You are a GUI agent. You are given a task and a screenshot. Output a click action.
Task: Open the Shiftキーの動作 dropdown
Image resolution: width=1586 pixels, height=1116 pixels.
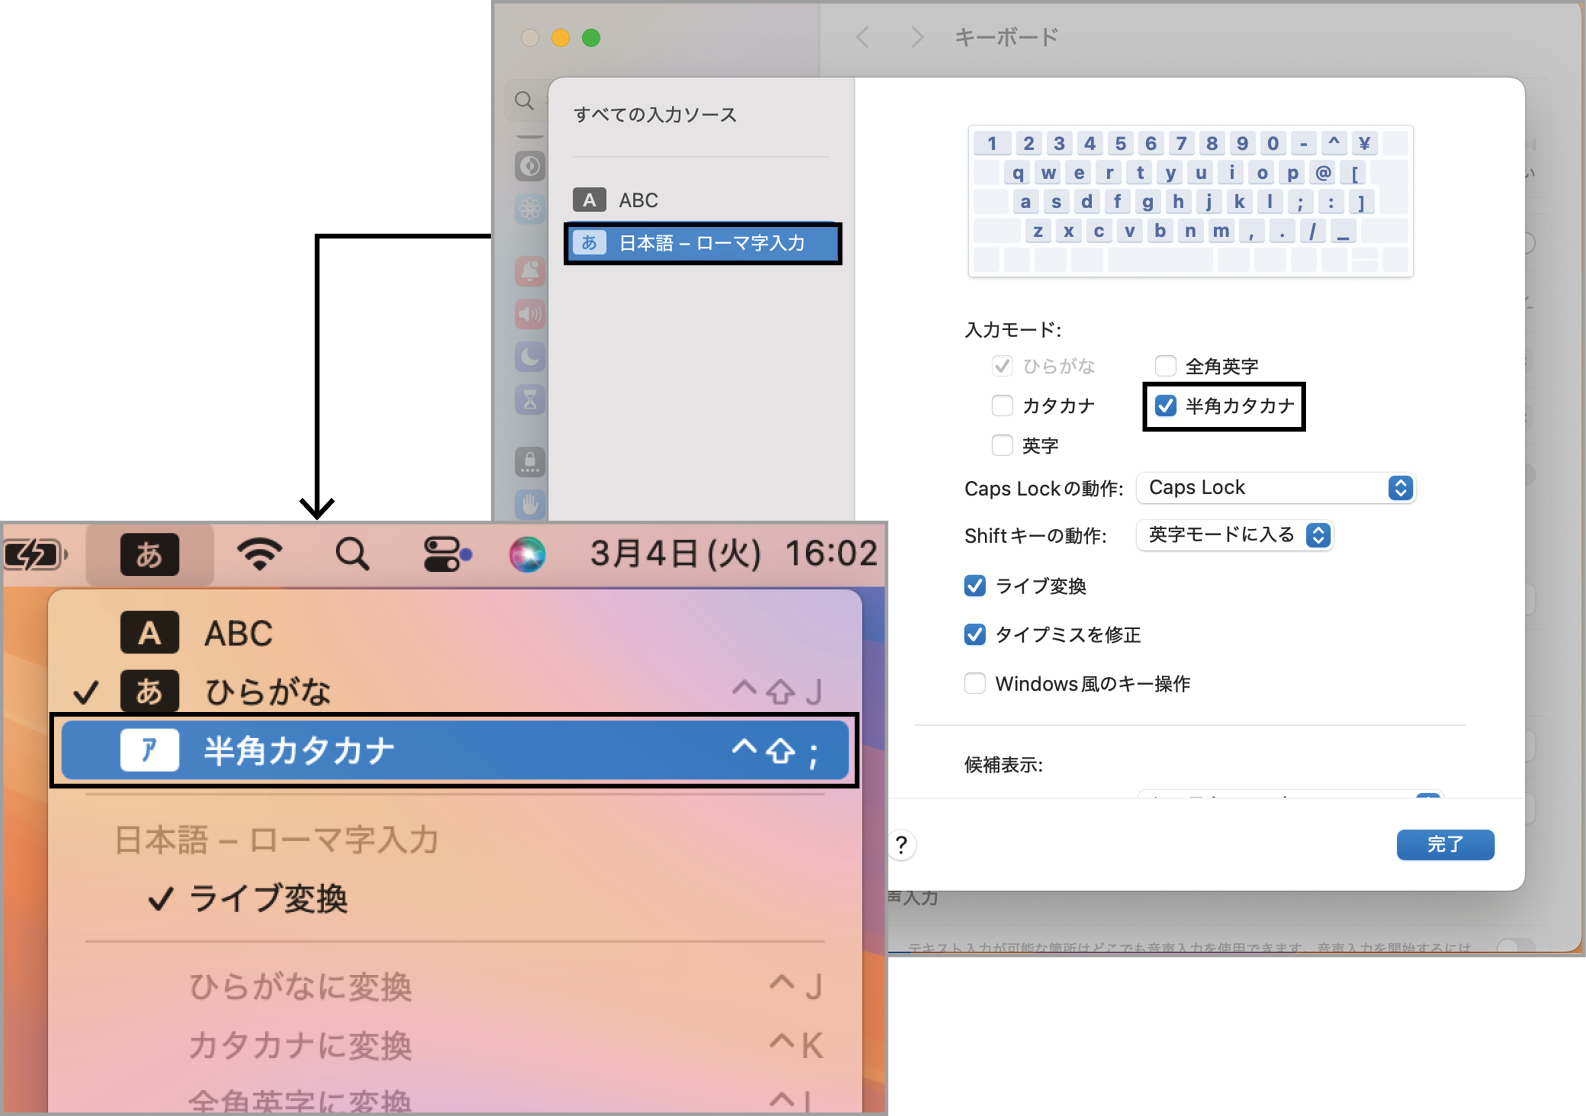(1234, 535)
